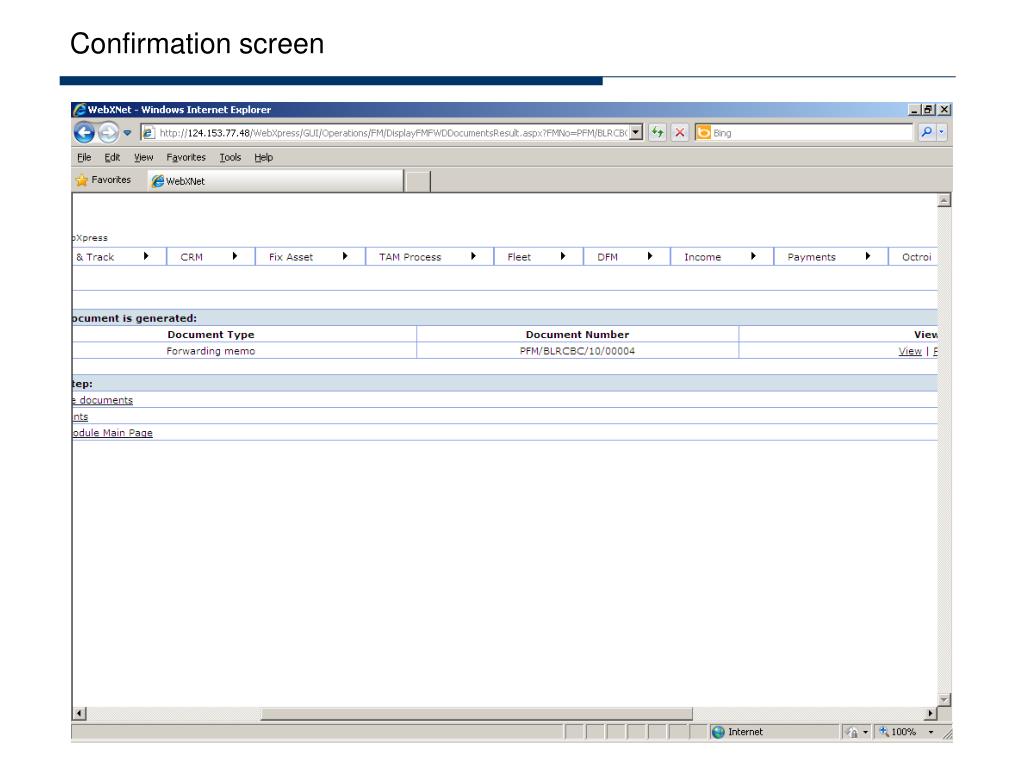Open the Help menu

264,157
